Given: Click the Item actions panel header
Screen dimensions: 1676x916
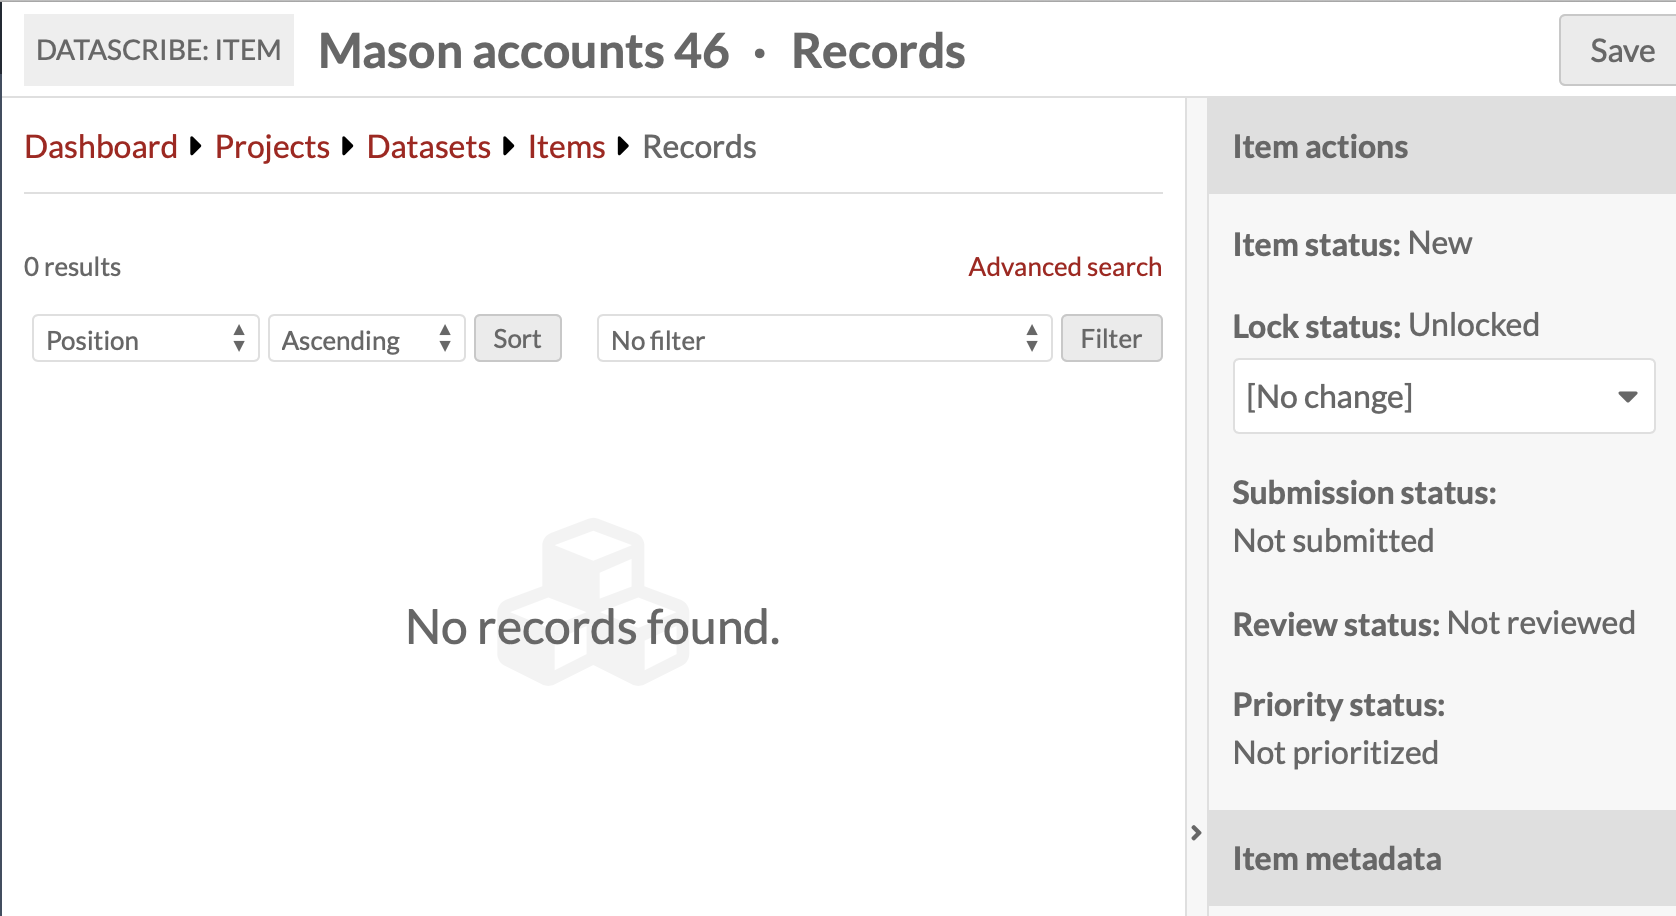Looking at the screenshot, I should click(x=1320, y=146).
